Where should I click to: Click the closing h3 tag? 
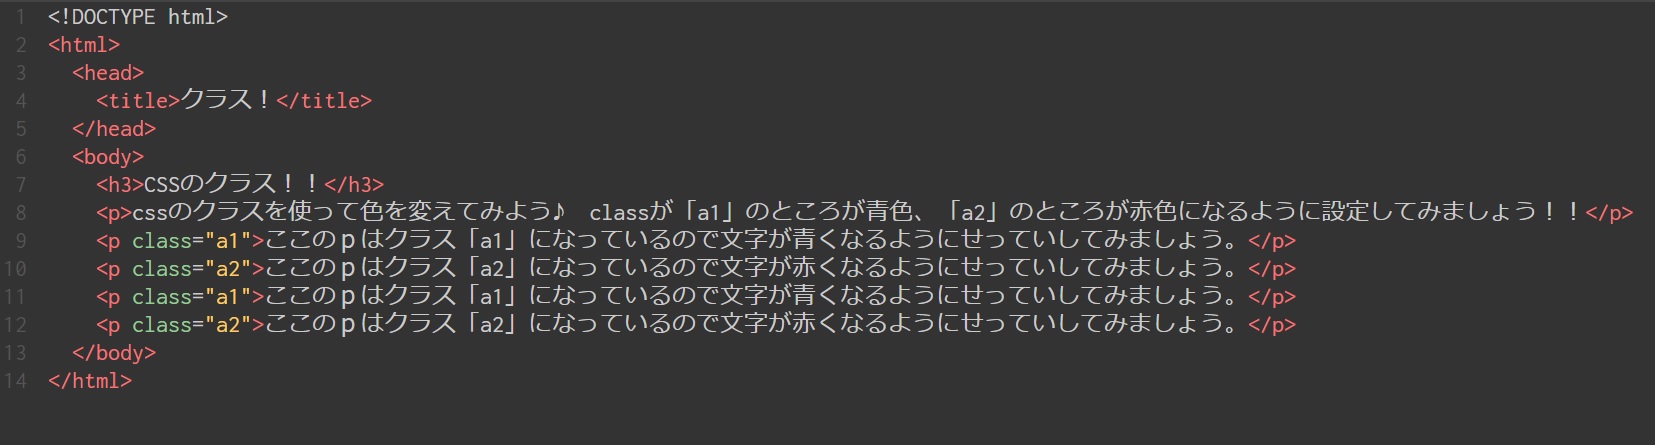[x=354, y=185]
